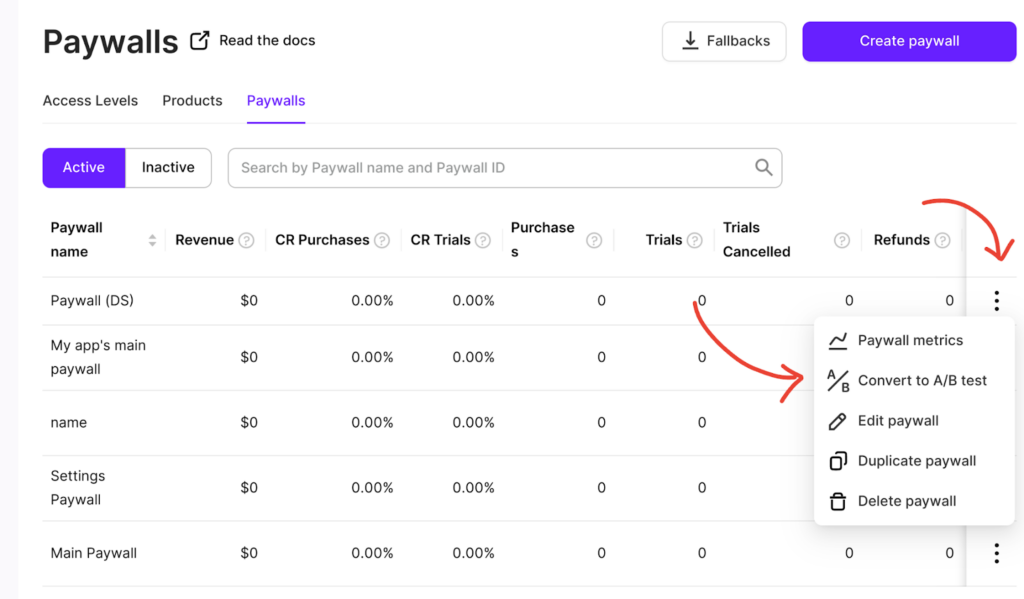Image resolution: width=1024 pixels, height=599 pixels.
Task: Click the Purchases column help icon
Action: coord(594,240)
